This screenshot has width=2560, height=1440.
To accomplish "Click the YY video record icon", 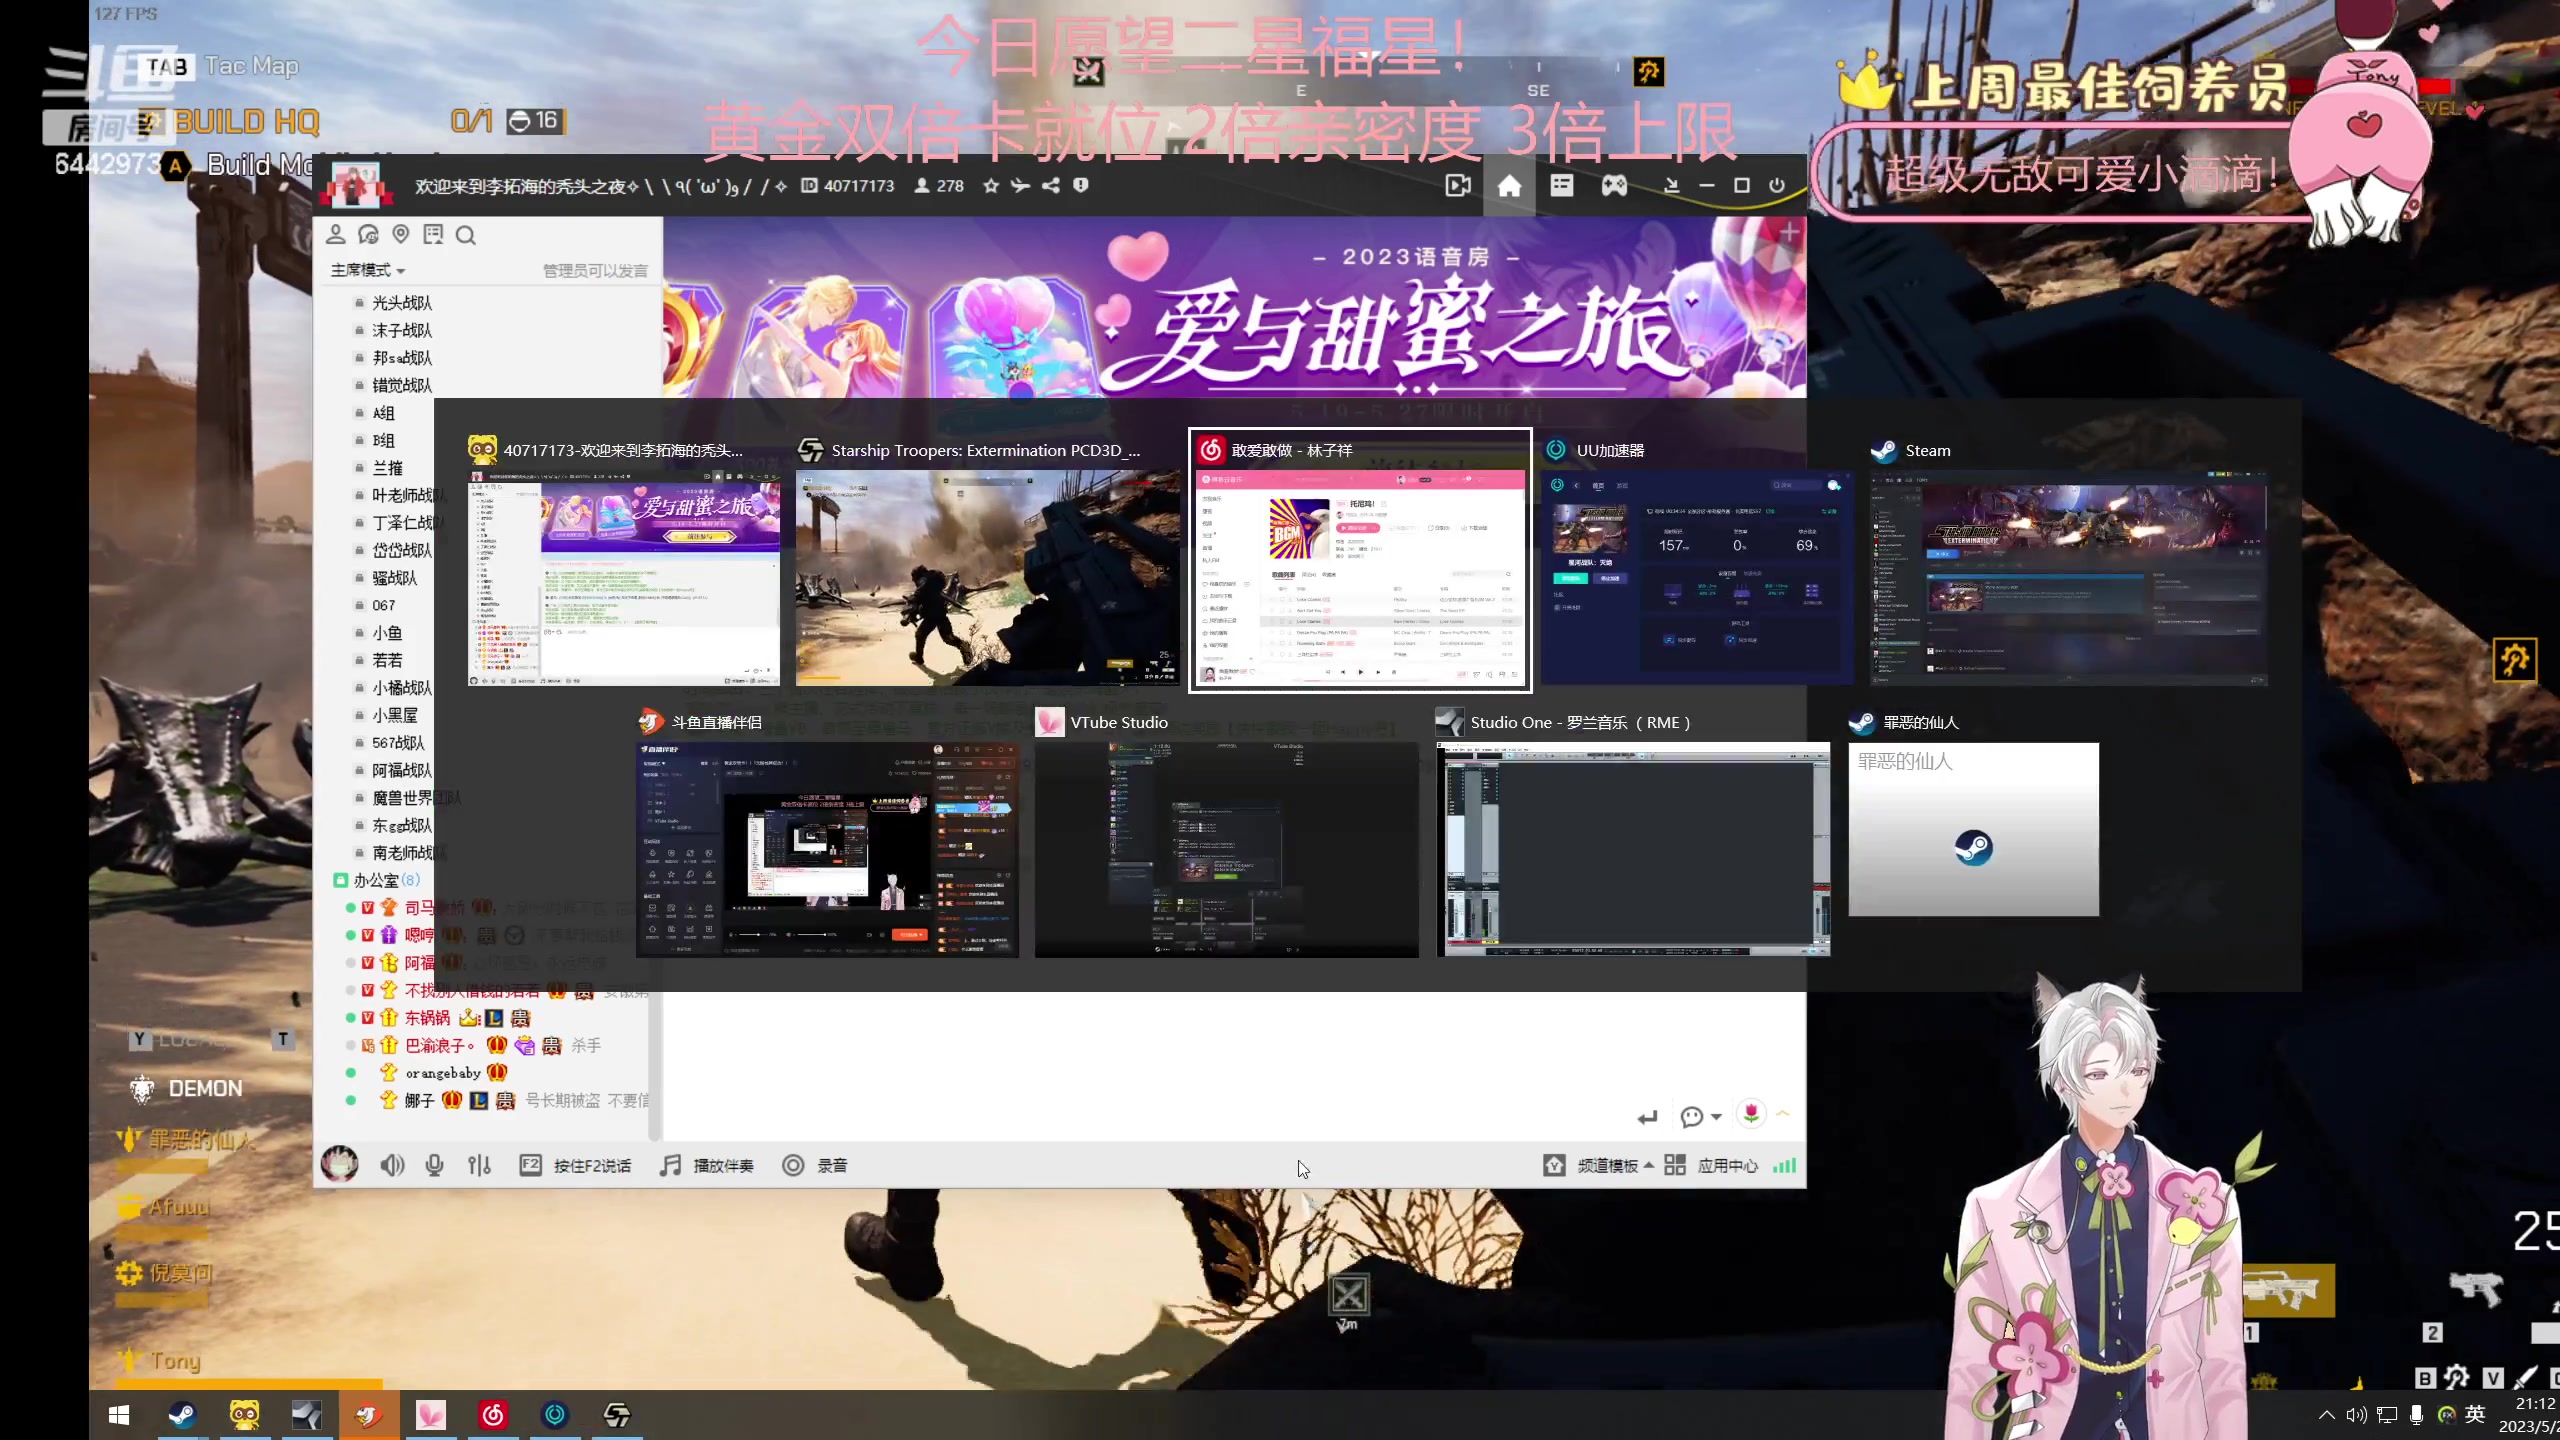I will pos(1458,186).
